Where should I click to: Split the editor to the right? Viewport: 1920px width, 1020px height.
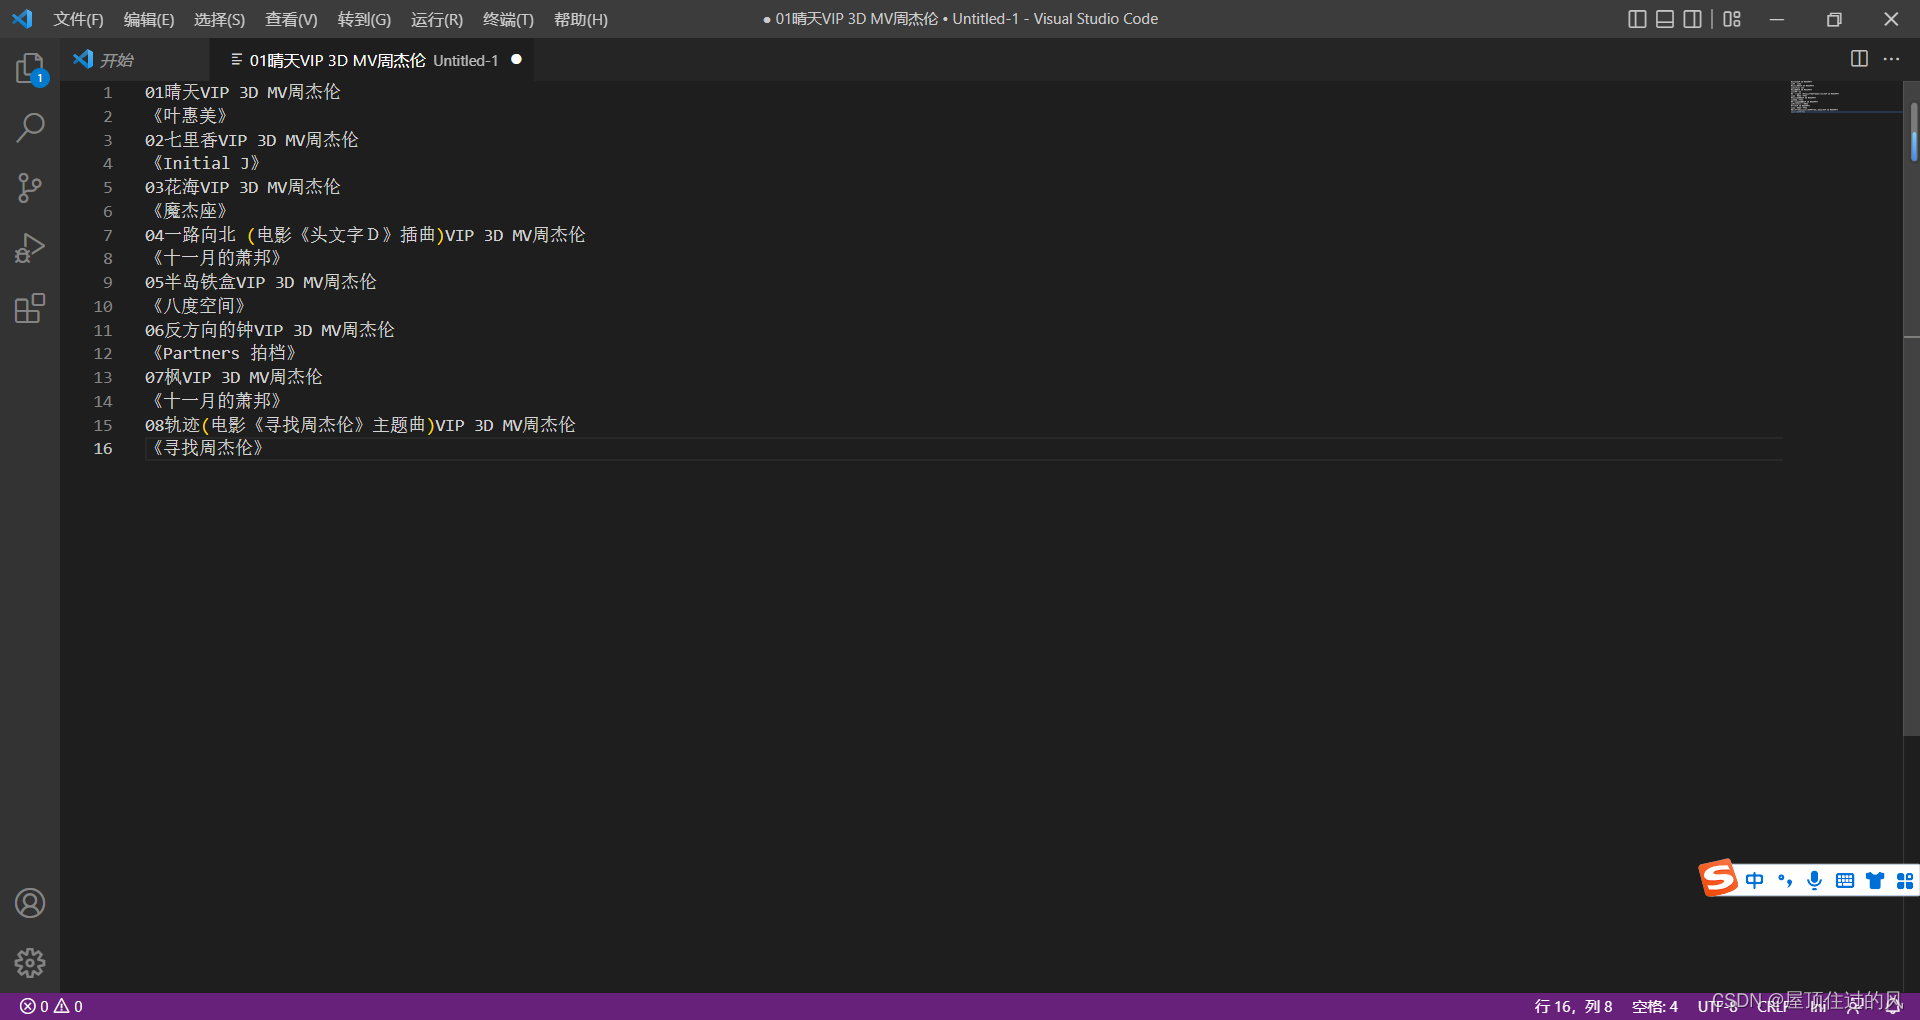pyautogui.click(x=1859, y=59)
